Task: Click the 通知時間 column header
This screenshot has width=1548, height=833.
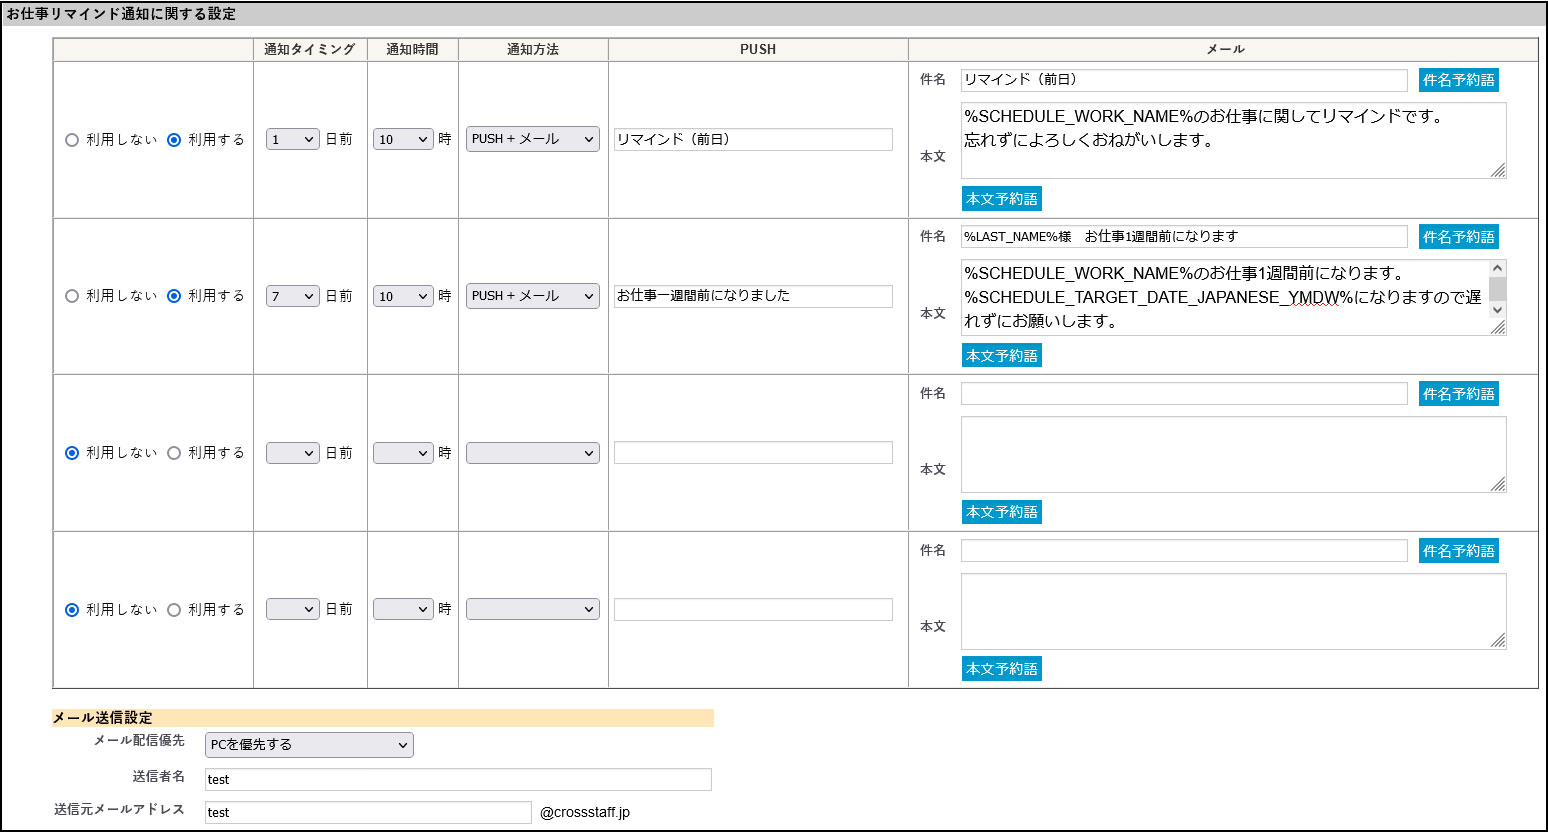Action: click(x=413, y=49)
